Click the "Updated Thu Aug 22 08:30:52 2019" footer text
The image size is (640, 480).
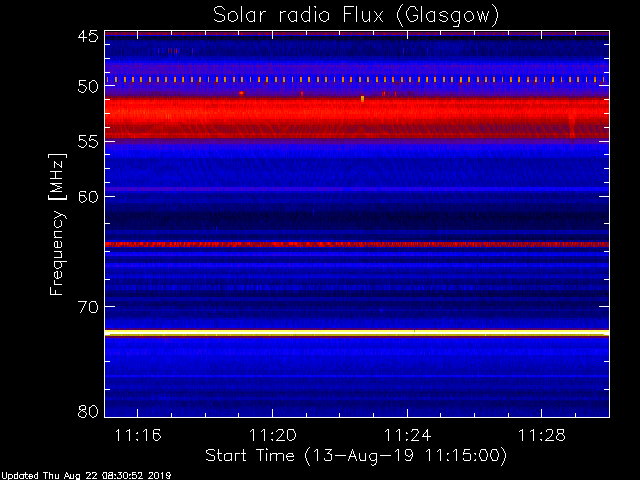[86, 476]
